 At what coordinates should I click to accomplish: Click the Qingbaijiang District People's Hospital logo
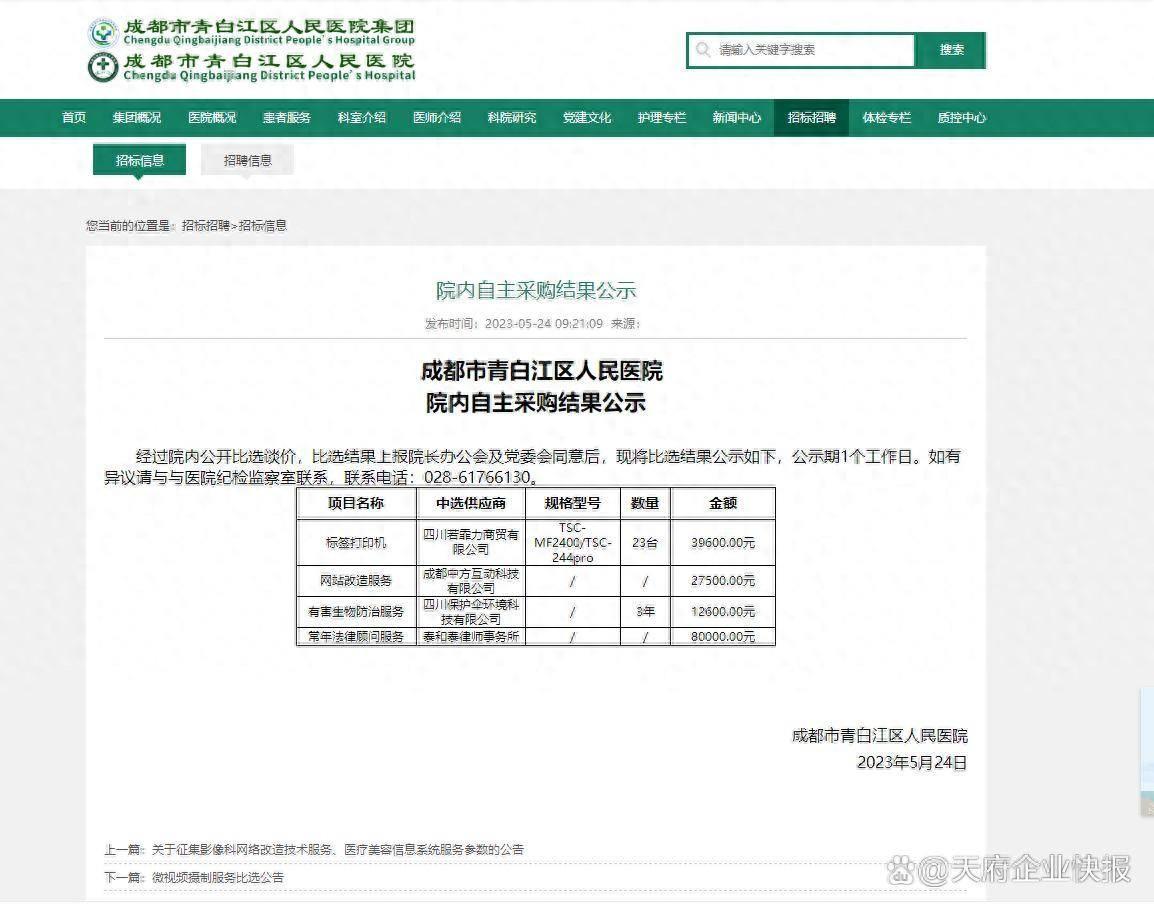(x=103, y=67)
